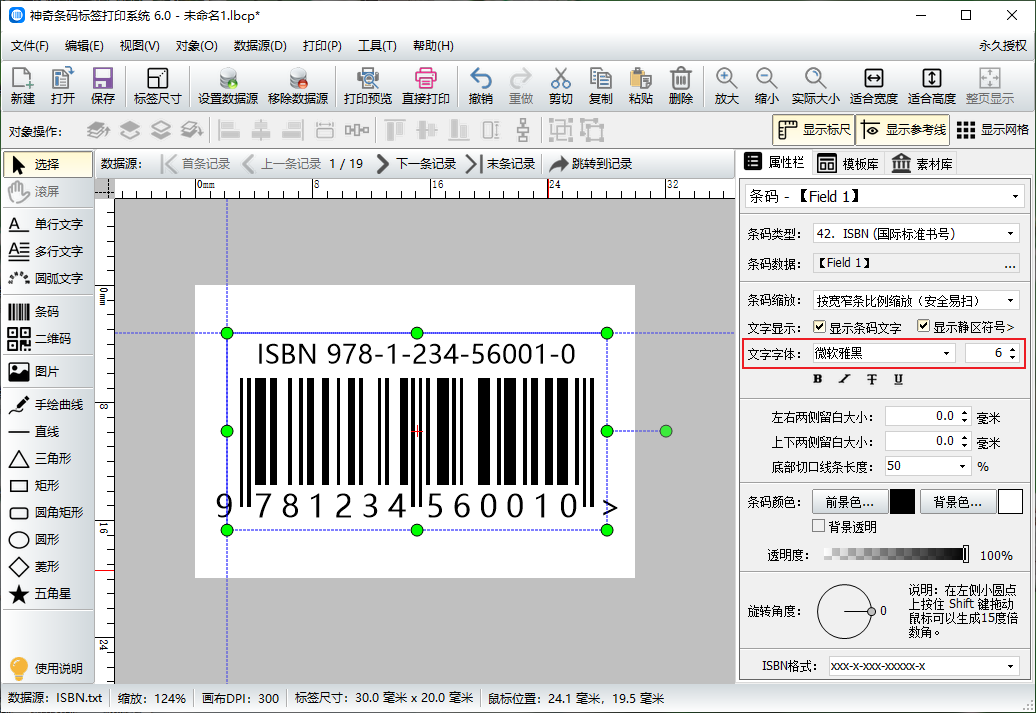Open 打印预览 print preview
Image resolution: width=1036 pixels, height=713 pixels.
point(367,86)
